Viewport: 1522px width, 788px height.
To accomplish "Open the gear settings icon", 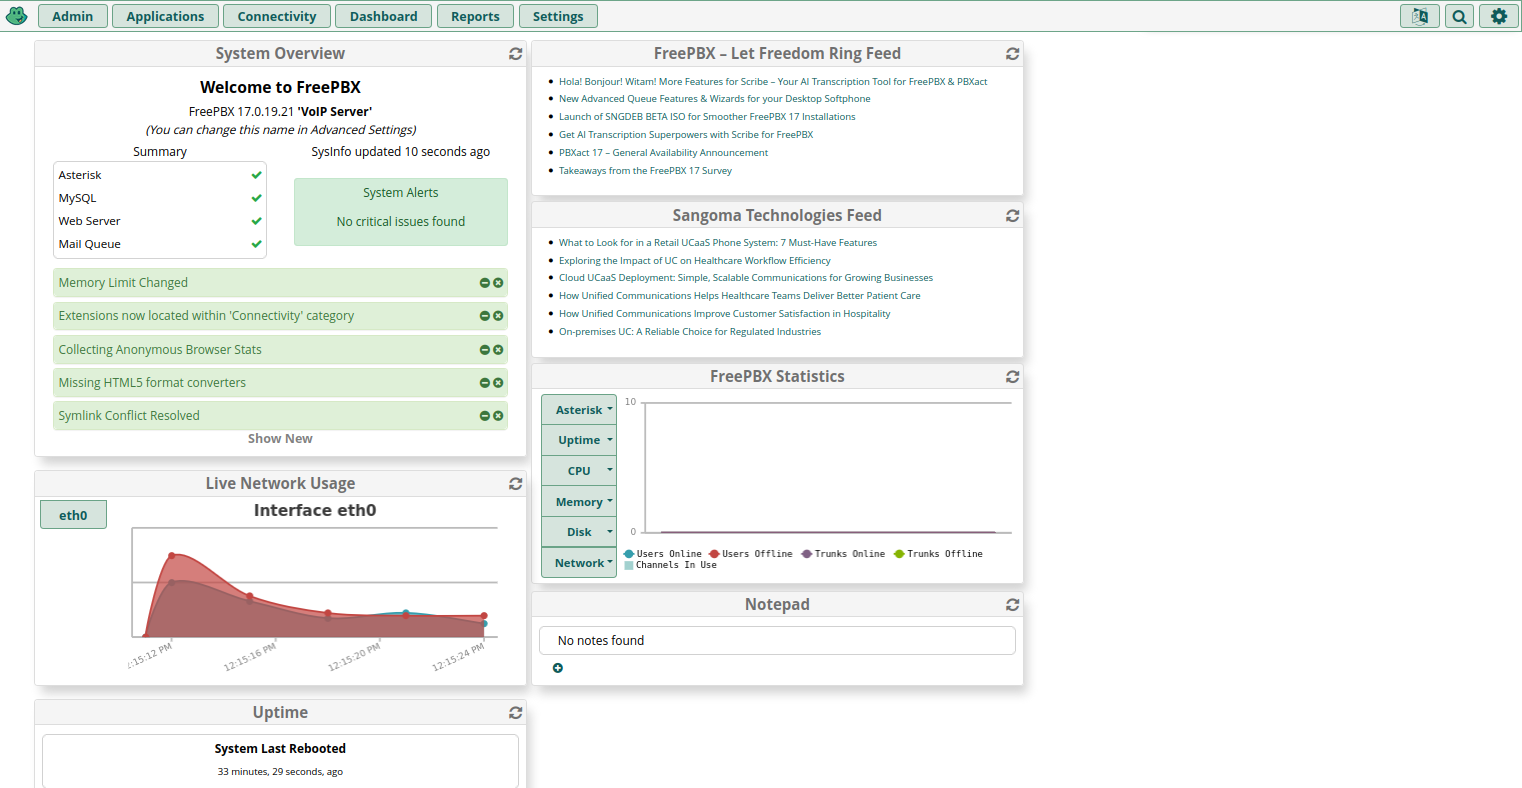I will (1498, 16).
